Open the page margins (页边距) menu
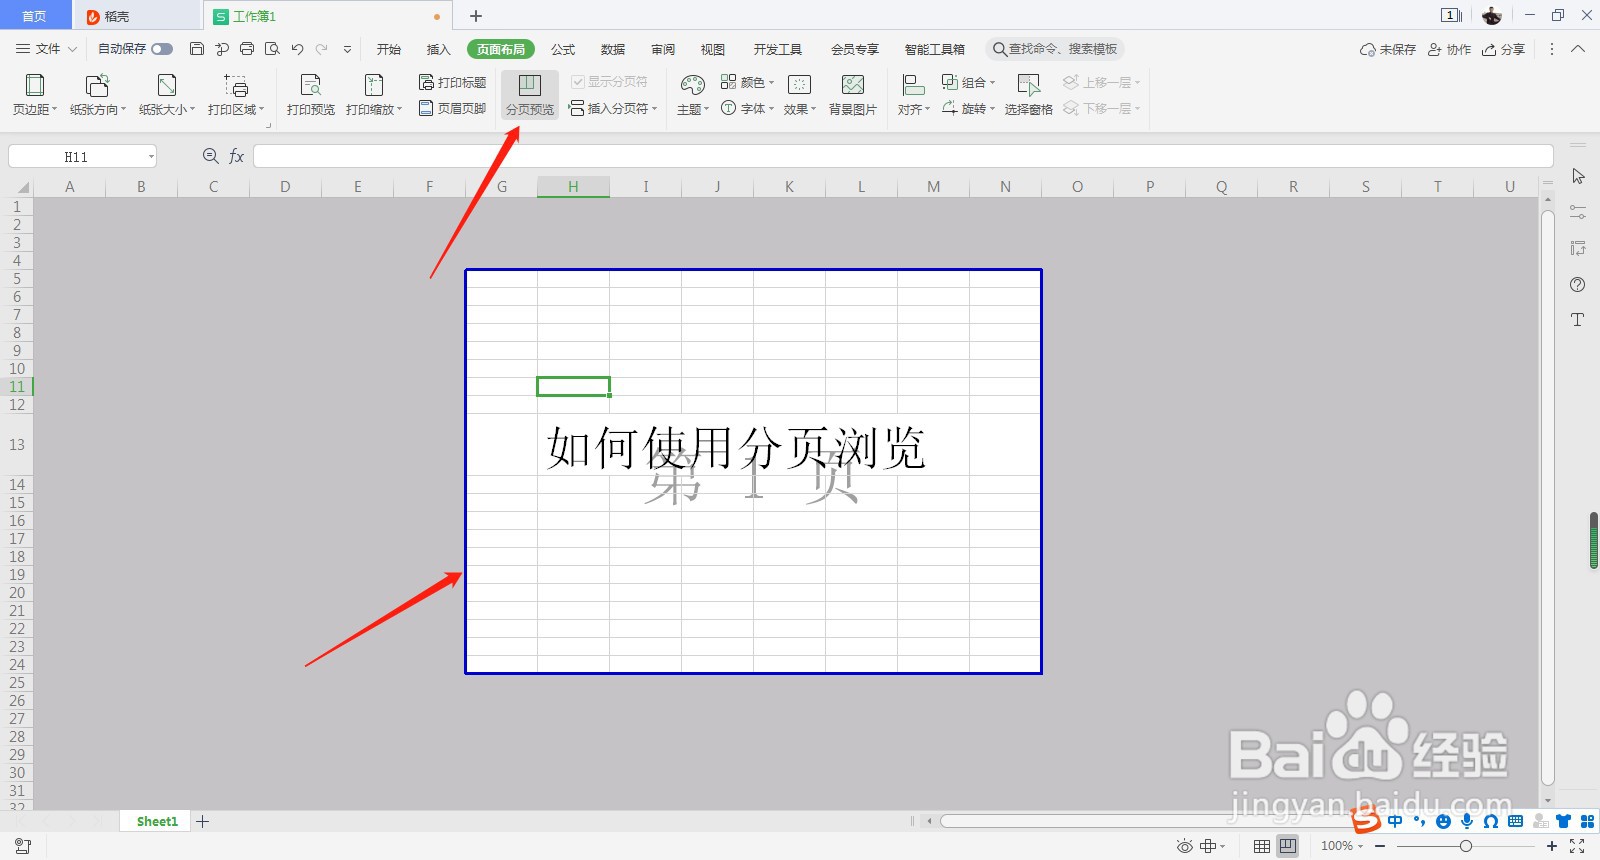 tap(34, 96)
